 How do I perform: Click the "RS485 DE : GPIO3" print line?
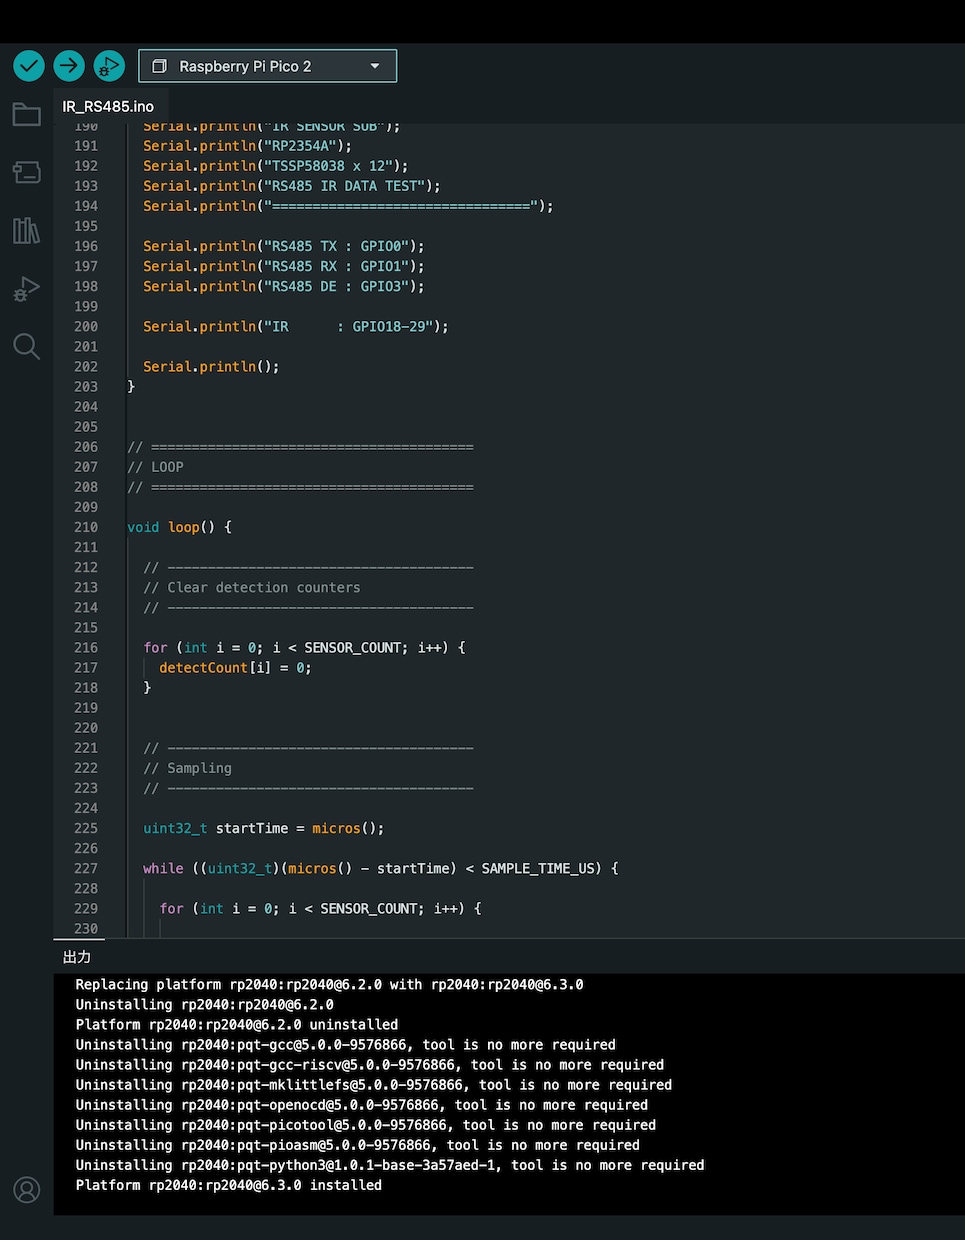tap(283, 286)
